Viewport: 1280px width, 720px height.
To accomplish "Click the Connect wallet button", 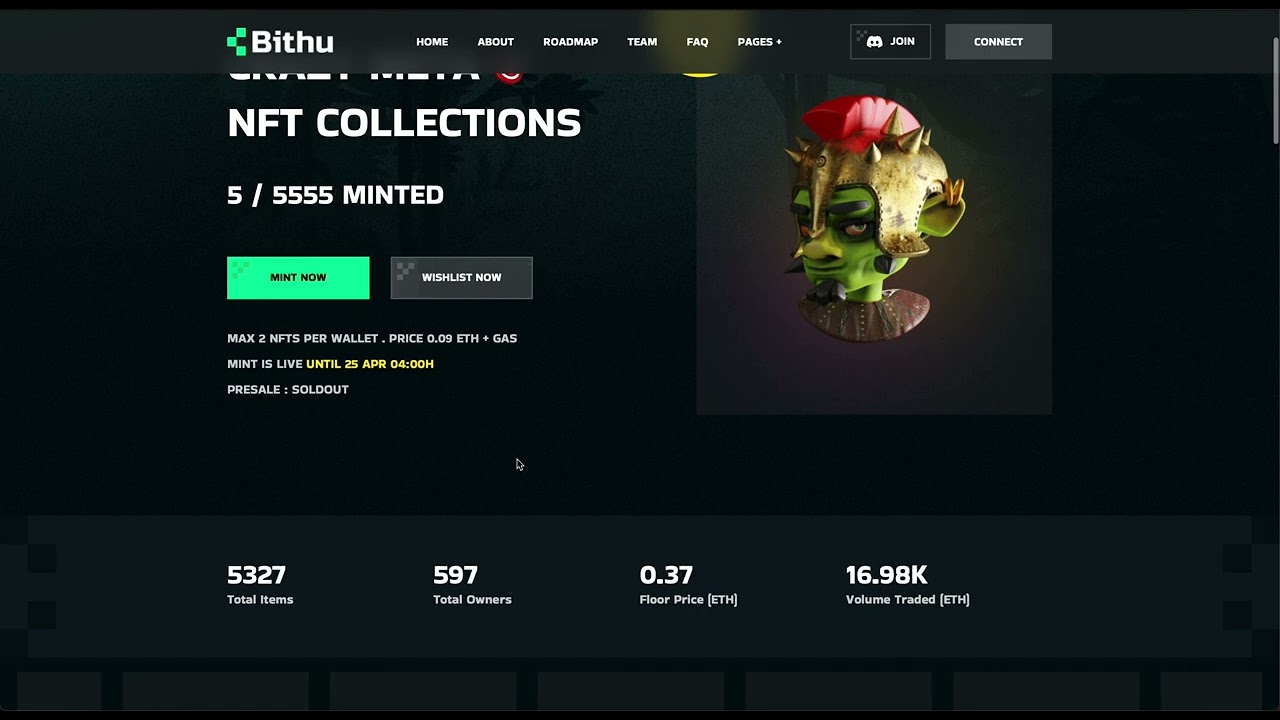I will (x=998, y=42).
